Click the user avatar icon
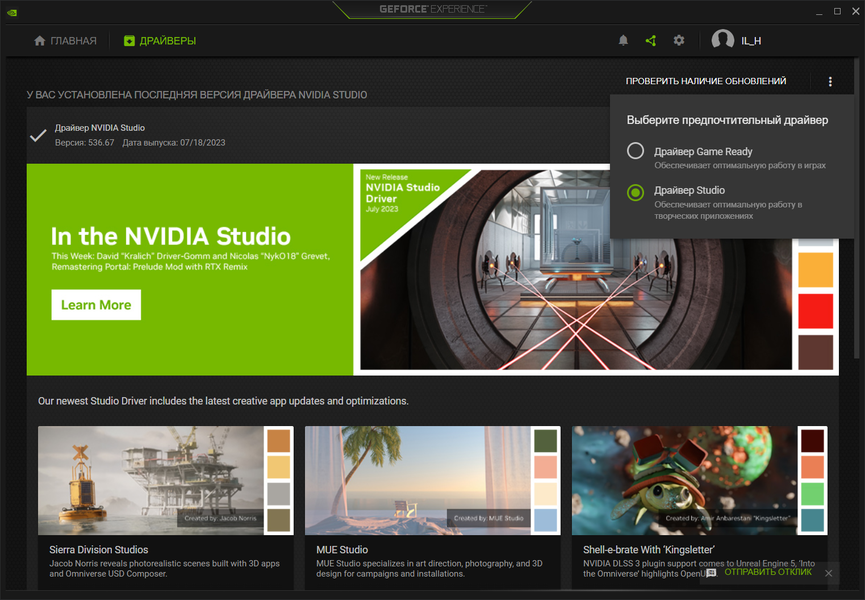This screenshot has height=600, width=865. [x=723, y=40]
